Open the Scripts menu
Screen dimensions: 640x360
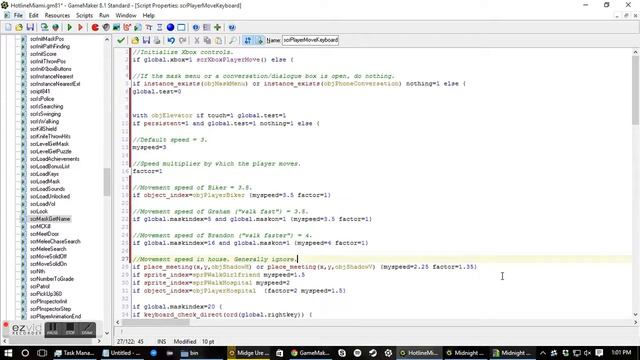point(84,16)
